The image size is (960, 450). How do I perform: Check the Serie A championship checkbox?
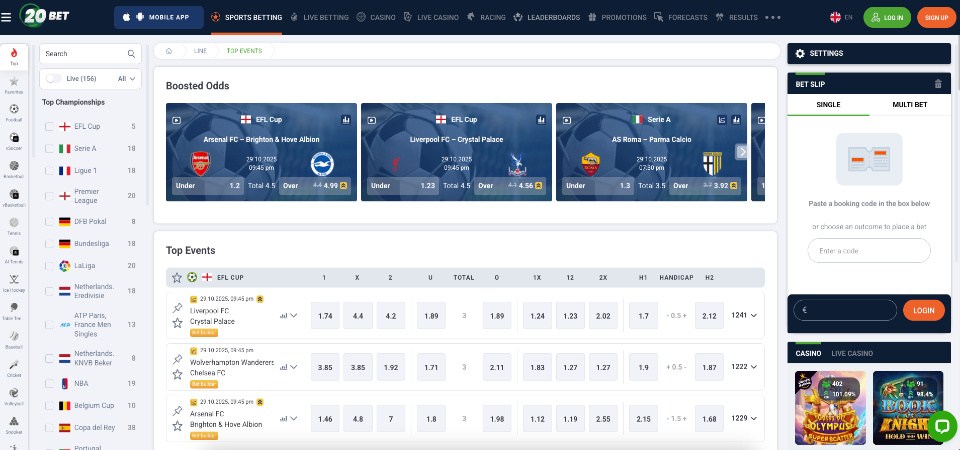[x=50, y=148]
